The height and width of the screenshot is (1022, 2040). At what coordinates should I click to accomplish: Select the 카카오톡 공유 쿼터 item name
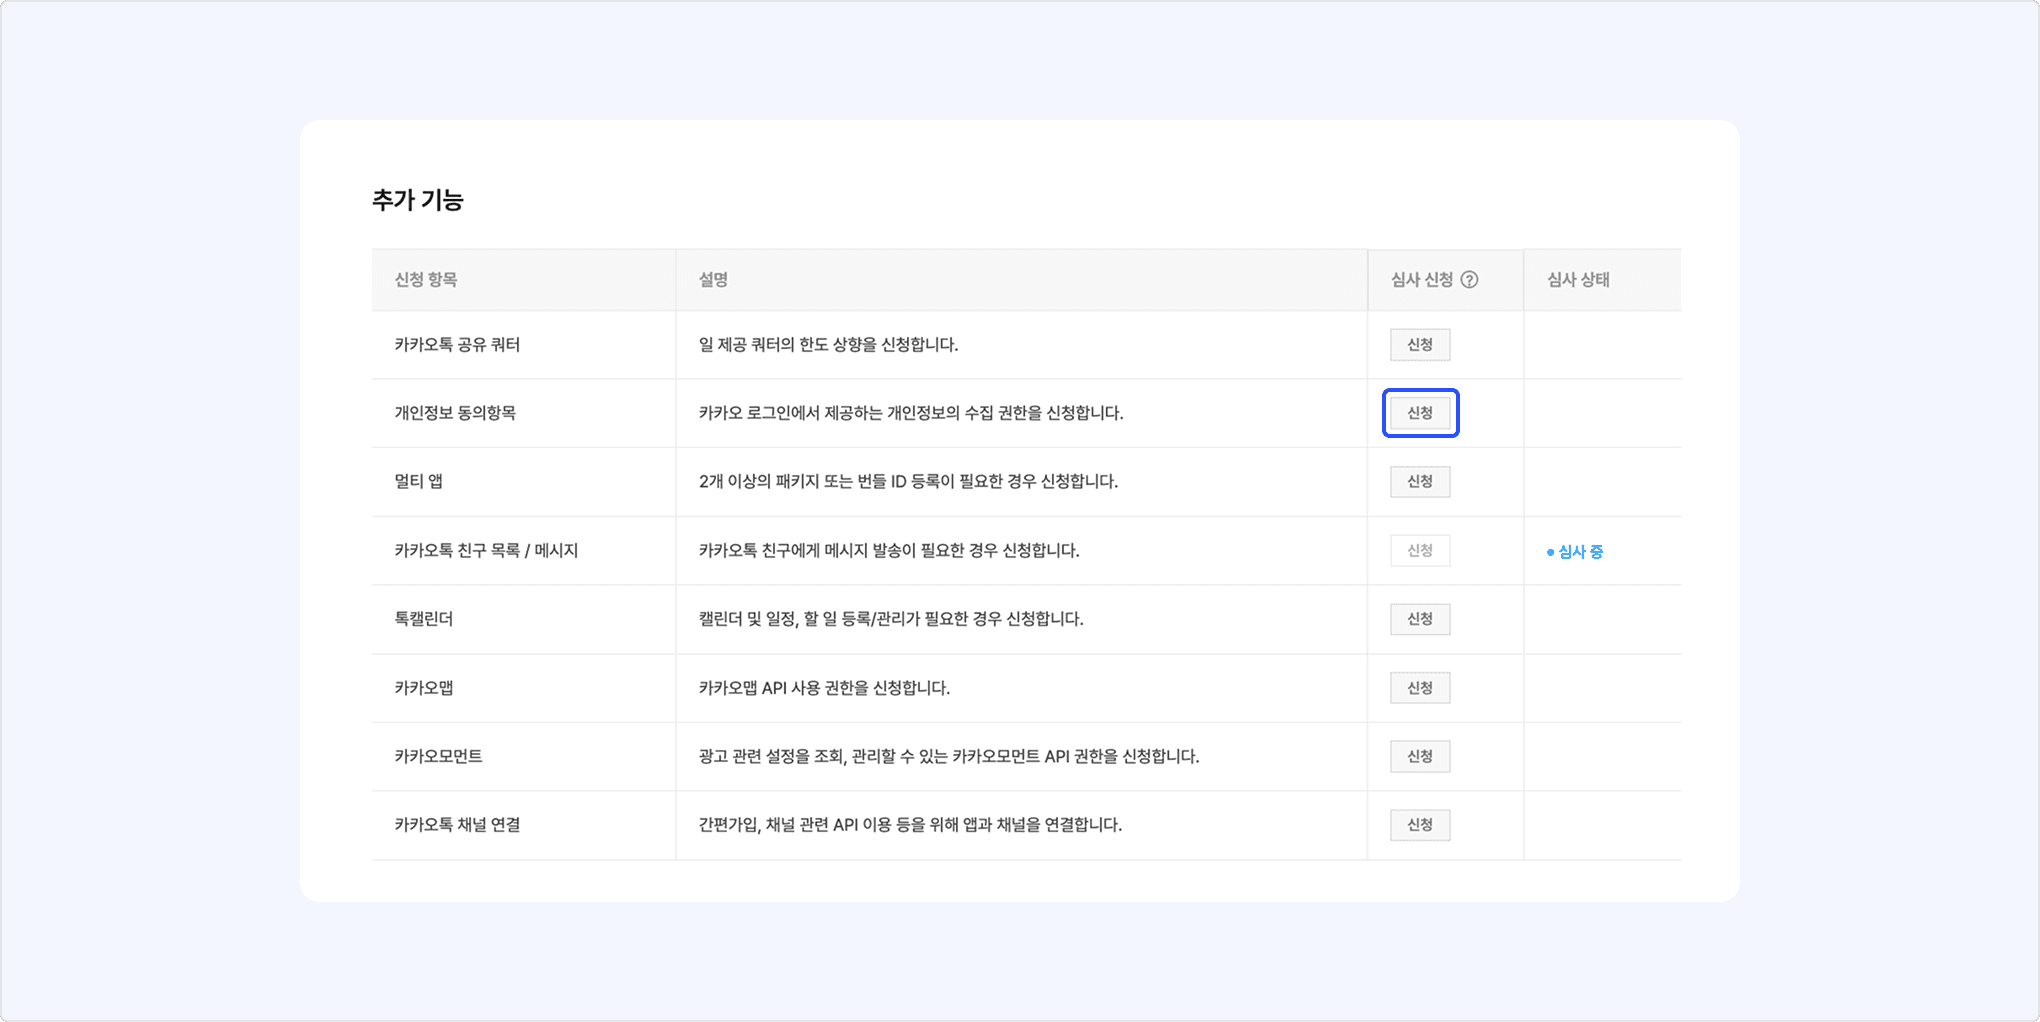coord(457,345)
